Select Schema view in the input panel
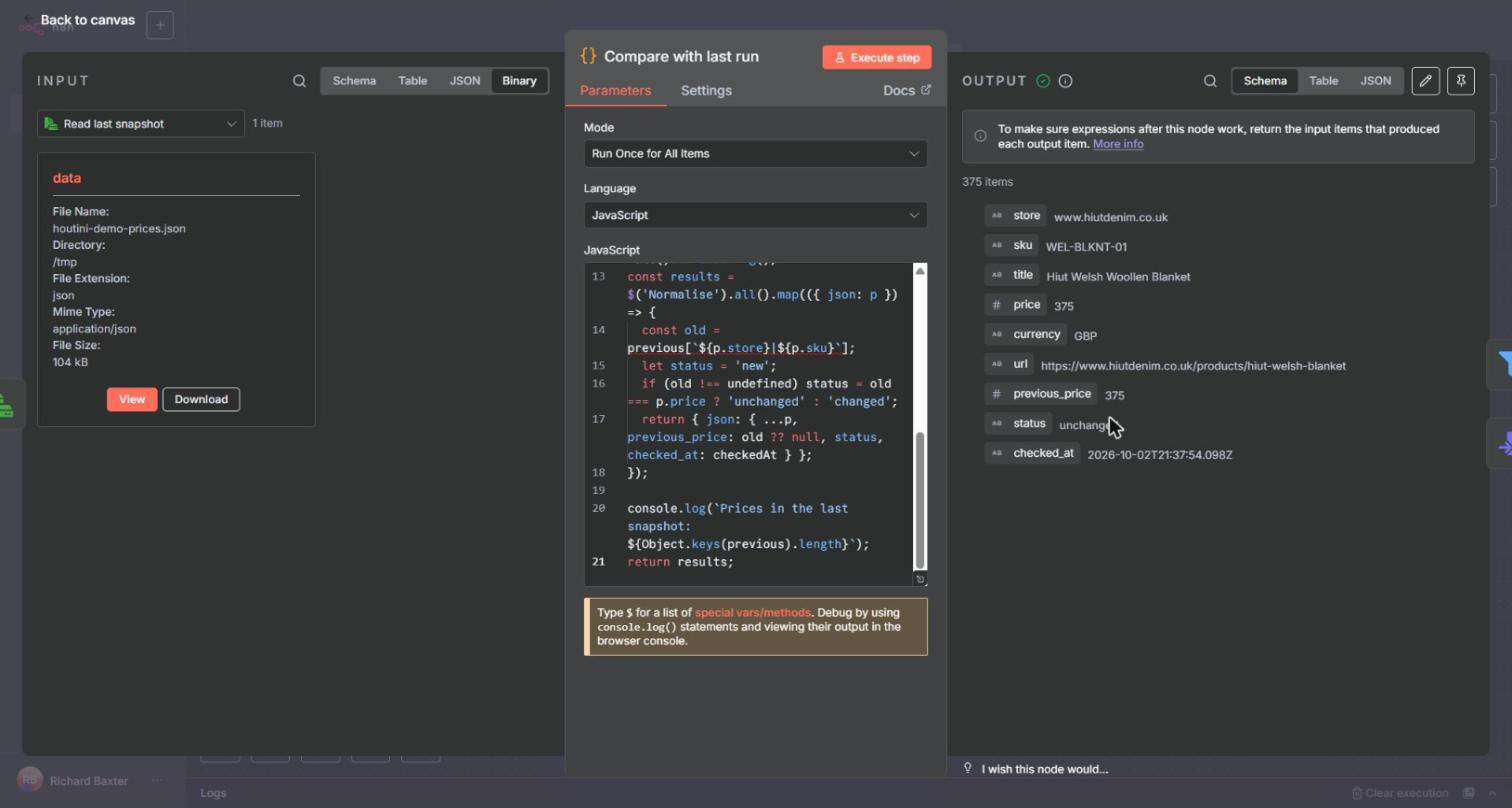 354,81
